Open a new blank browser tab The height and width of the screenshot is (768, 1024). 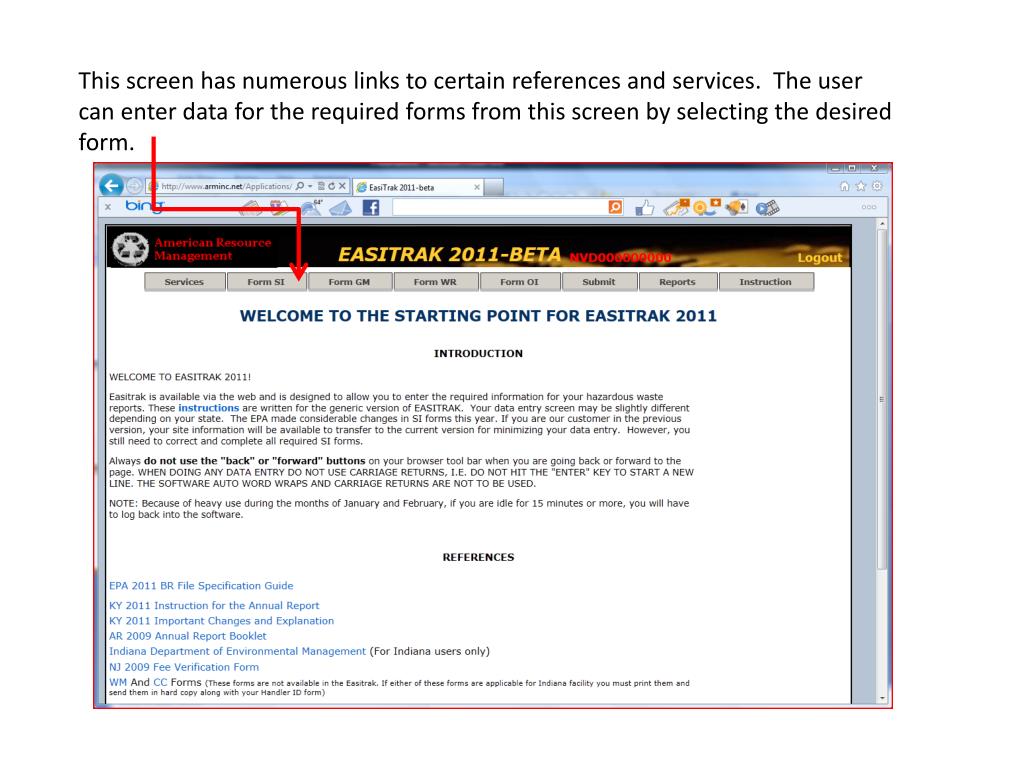(494, 187)
